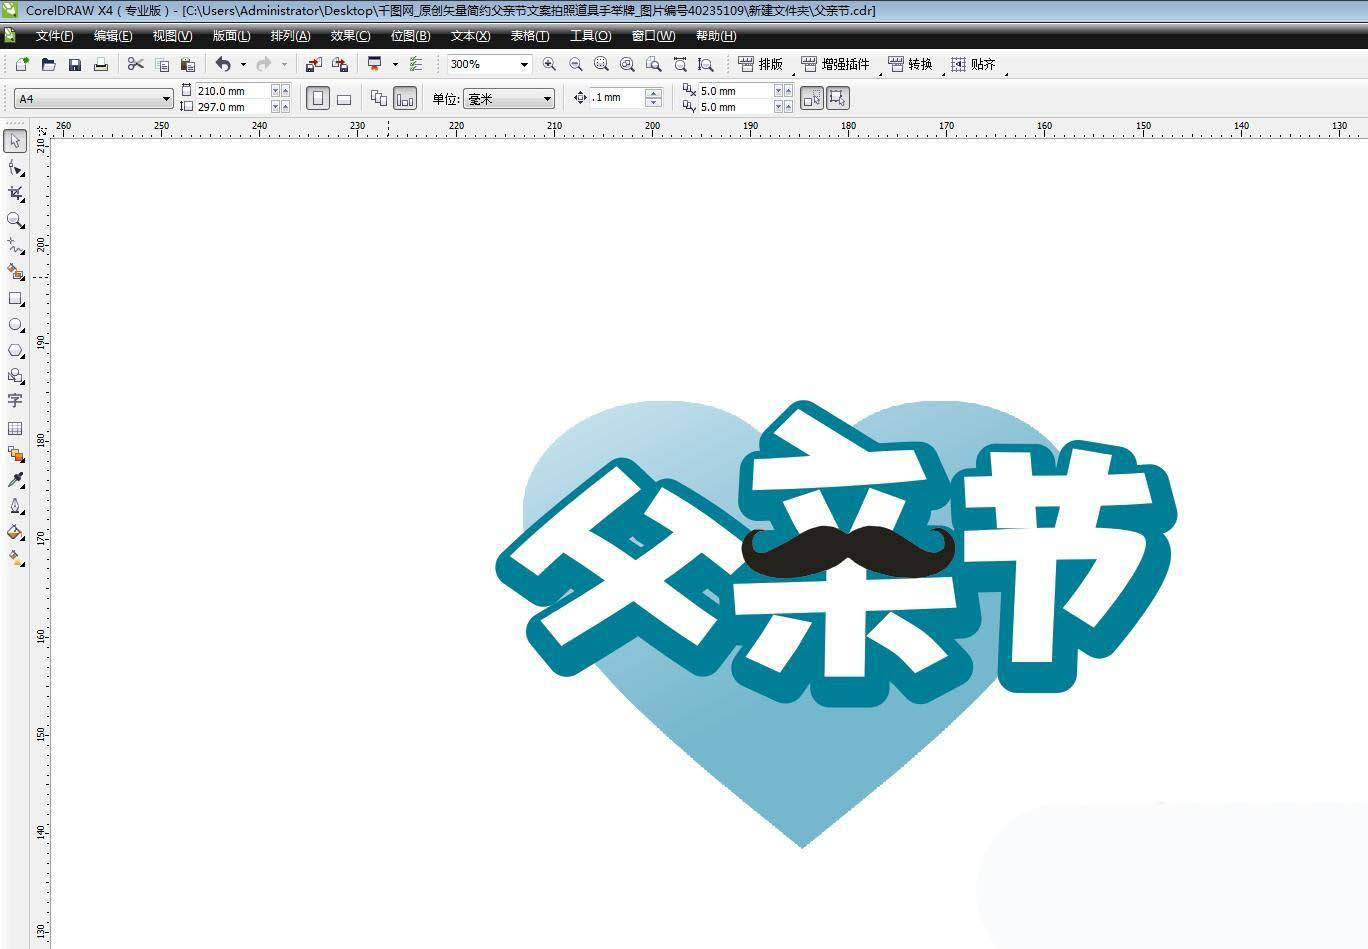Select the Crop tool in toolbox
1368x949 pixels.
coord(15,193)
